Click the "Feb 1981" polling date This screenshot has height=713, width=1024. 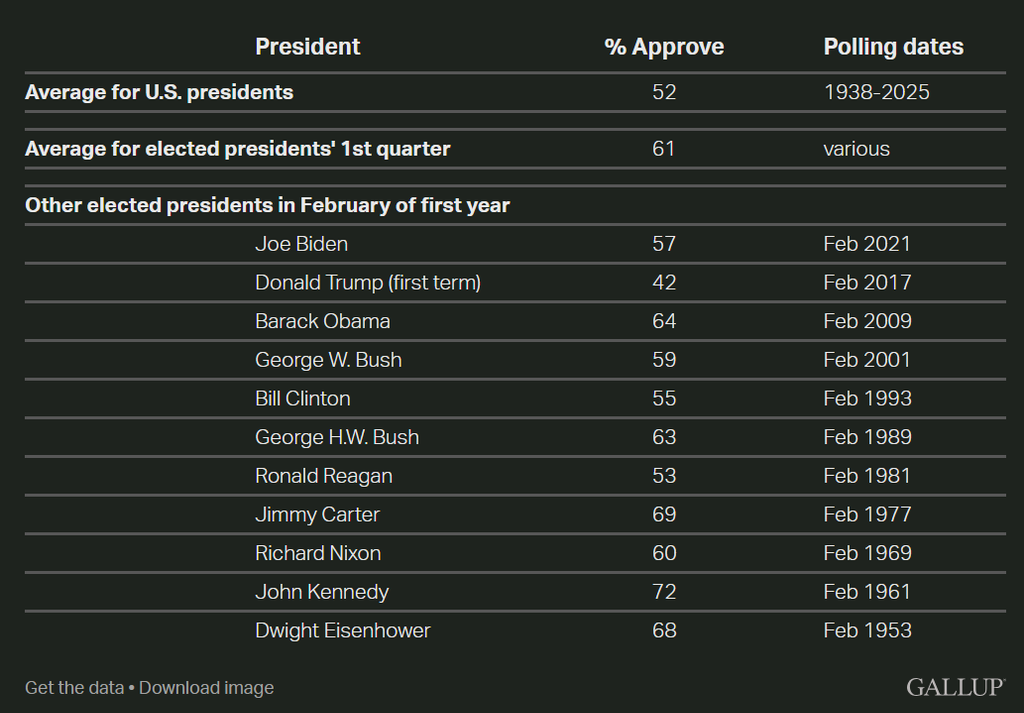click(x=867, y=476)
